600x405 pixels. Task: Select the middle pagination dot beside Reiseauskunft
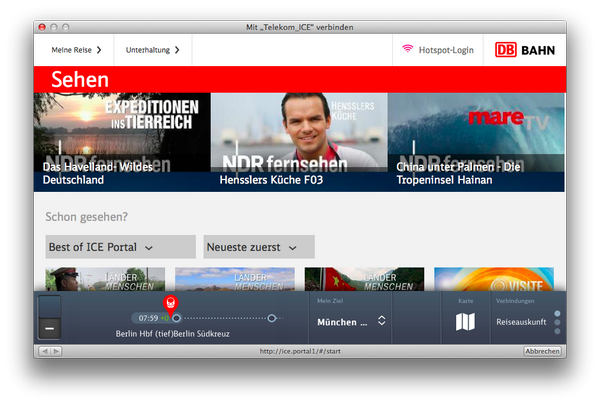pos(557,322)
